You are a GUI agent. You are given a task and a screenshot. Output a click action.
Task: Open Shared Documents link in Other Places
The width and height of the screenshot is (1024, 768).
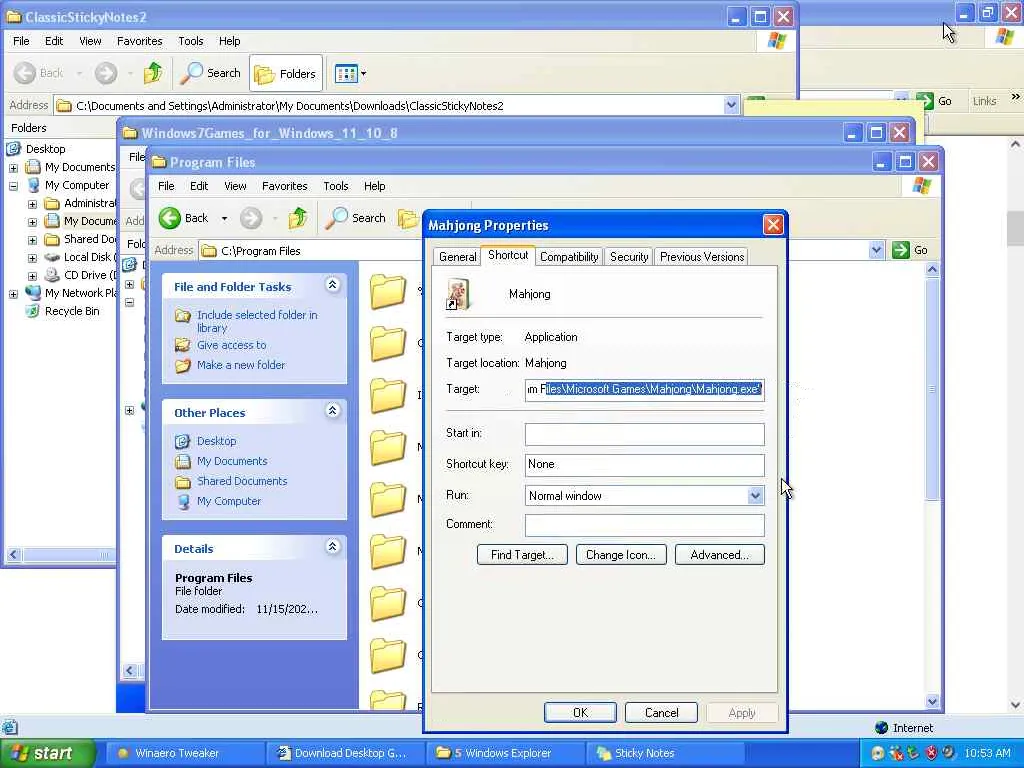click(x=242, y=481)
